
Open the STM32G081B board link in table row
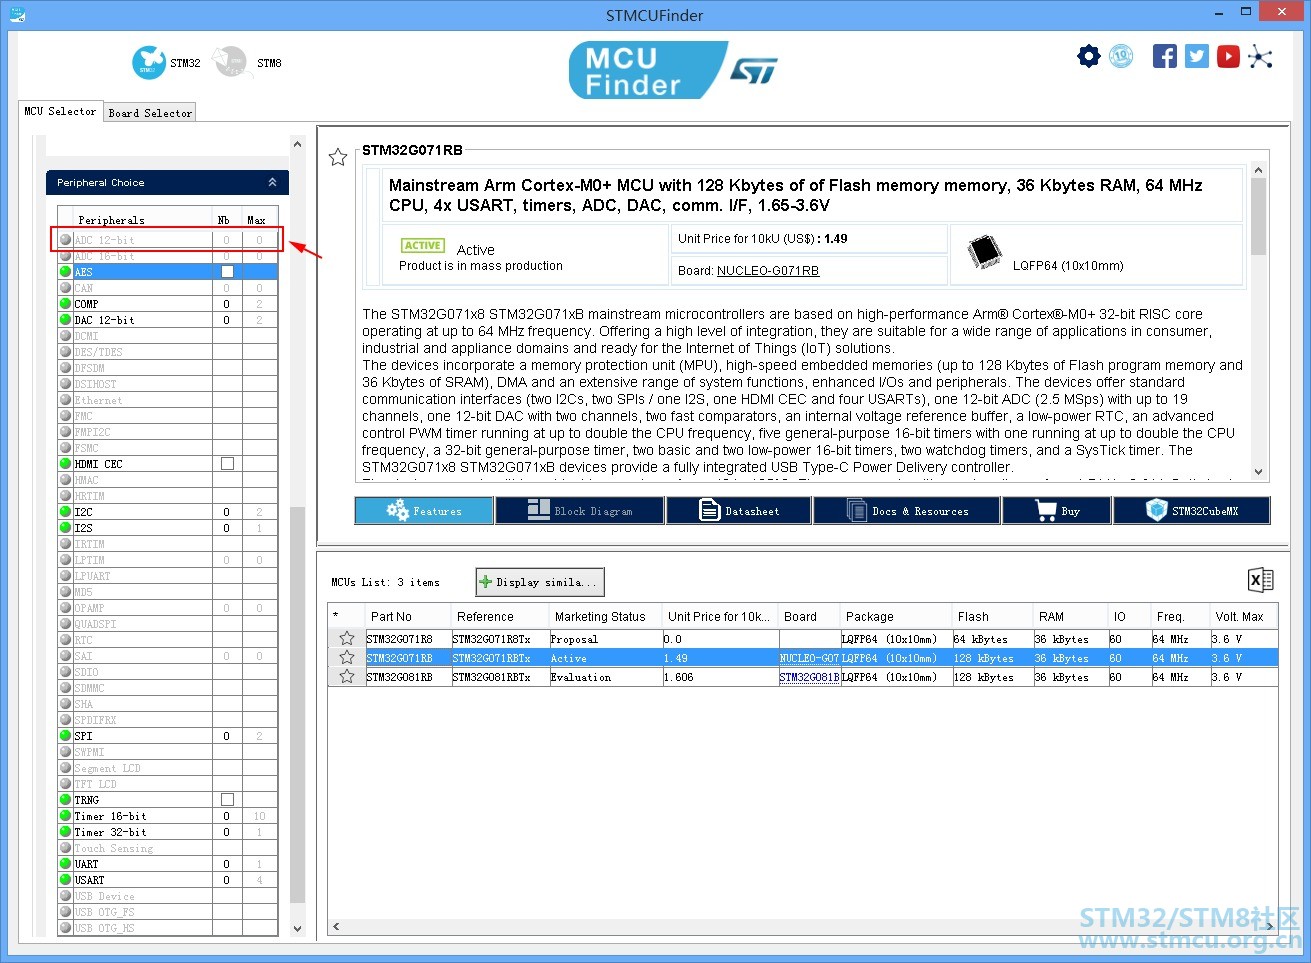pos(809,677)
